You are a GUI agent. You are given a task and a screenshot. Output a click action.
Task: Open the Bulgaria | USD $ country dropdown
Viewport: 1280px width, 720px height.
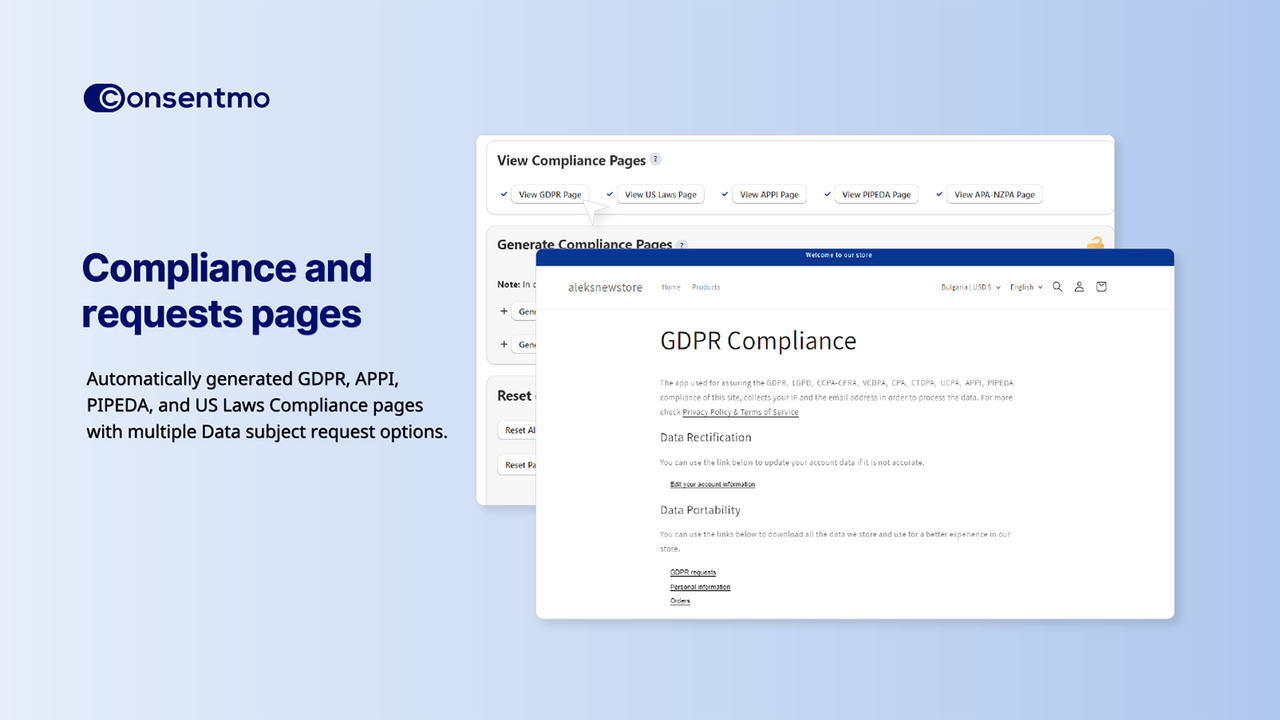tap(970, 287)
